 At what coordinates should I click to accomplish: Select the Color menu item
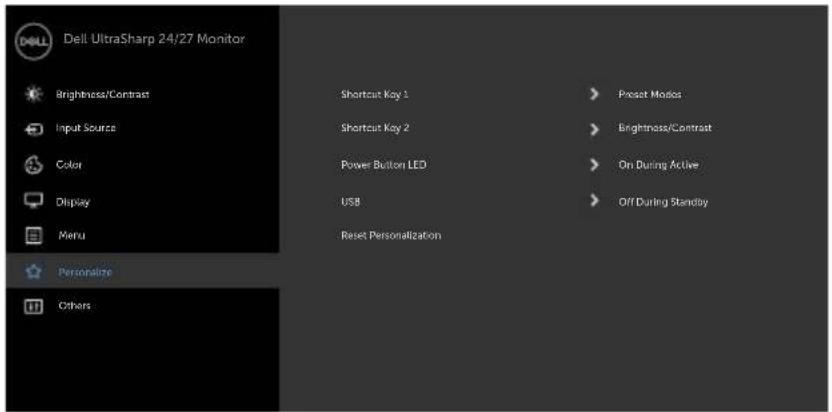[x=69, y=165]
